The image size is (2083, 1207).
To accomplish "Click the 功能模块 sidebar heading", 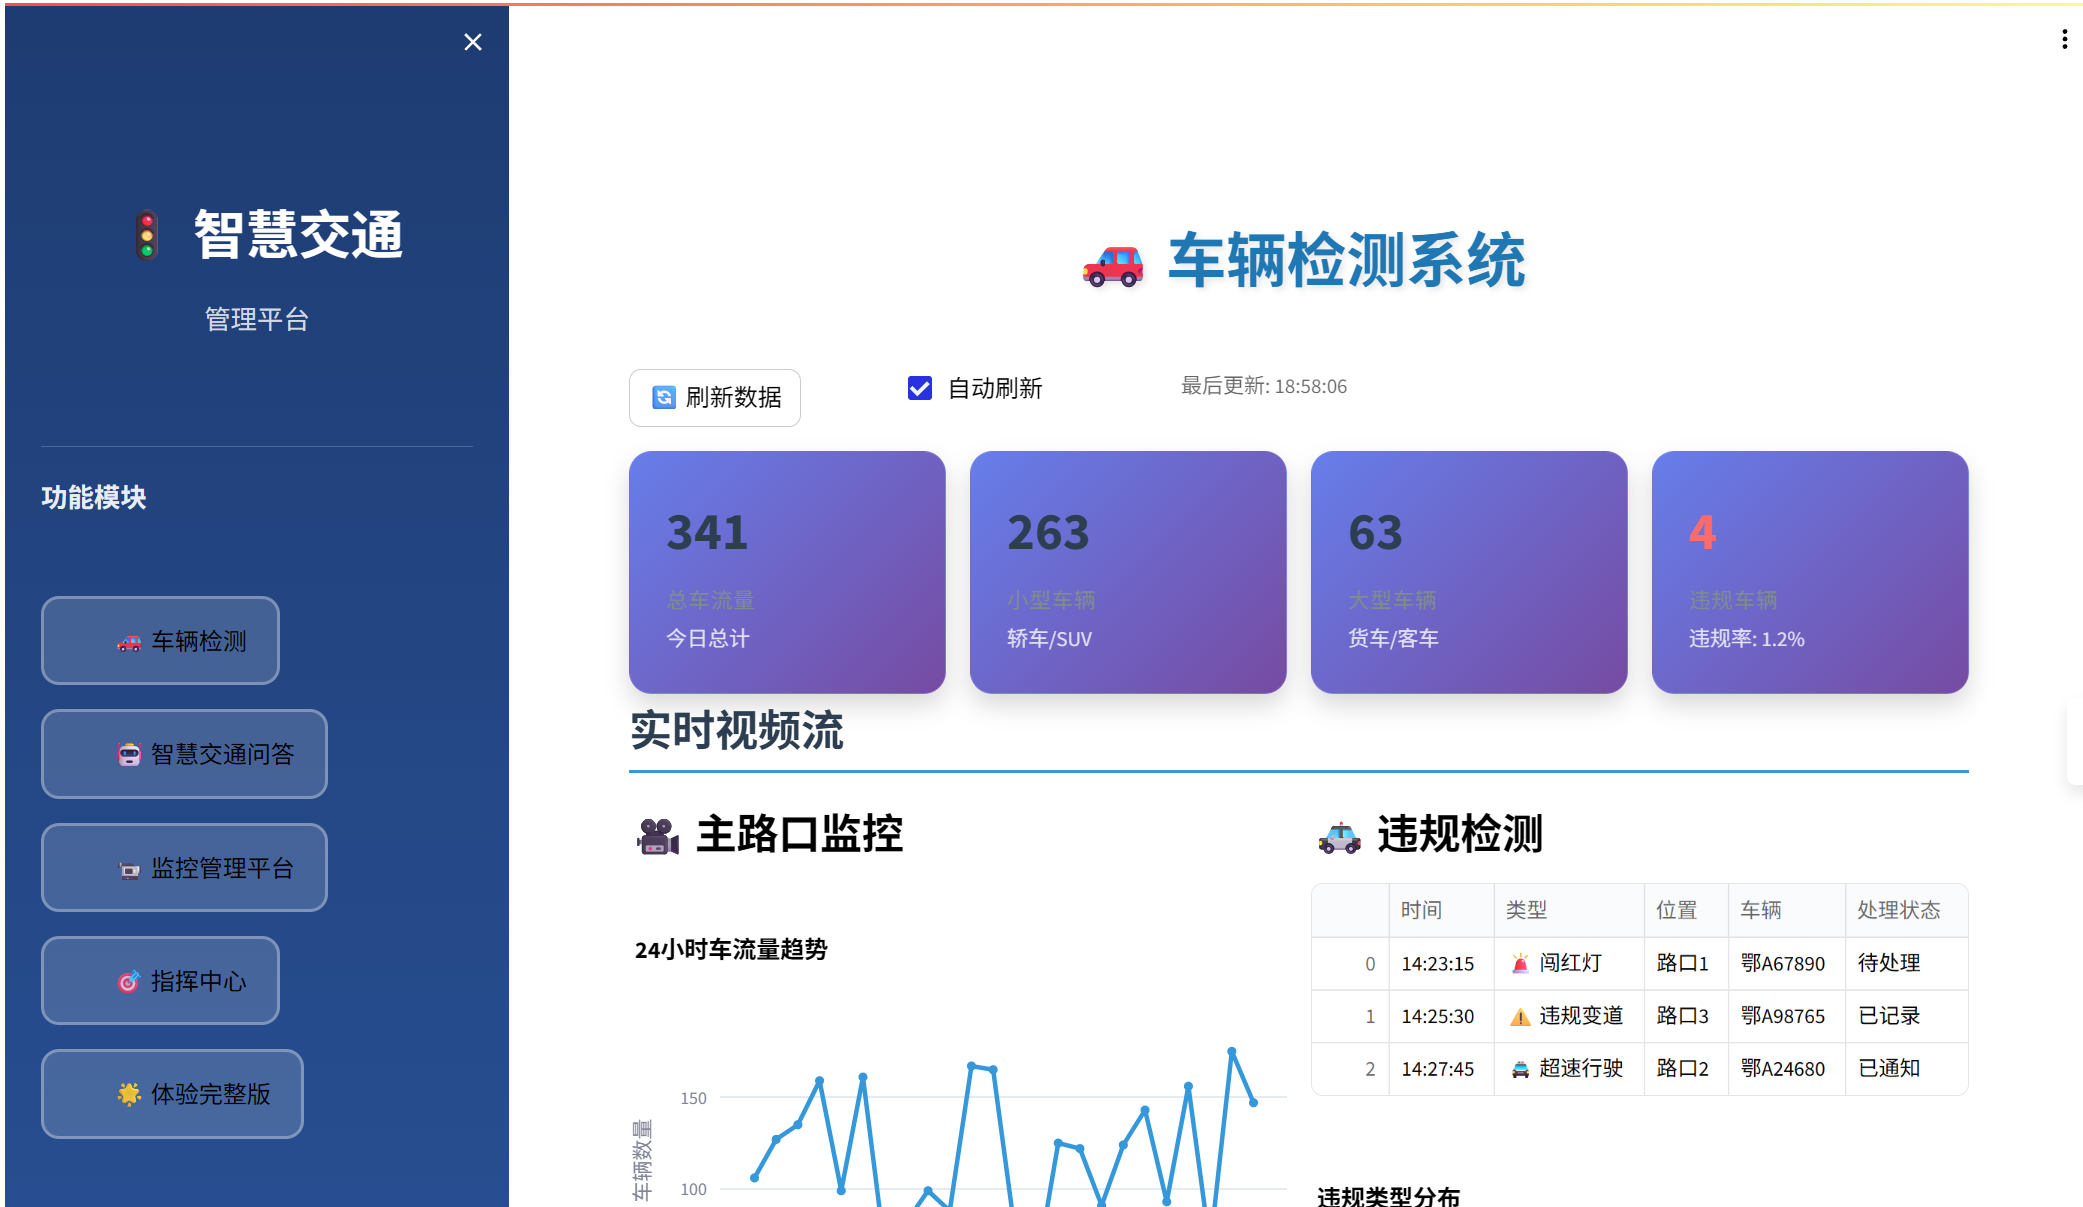I will point(94,497).
